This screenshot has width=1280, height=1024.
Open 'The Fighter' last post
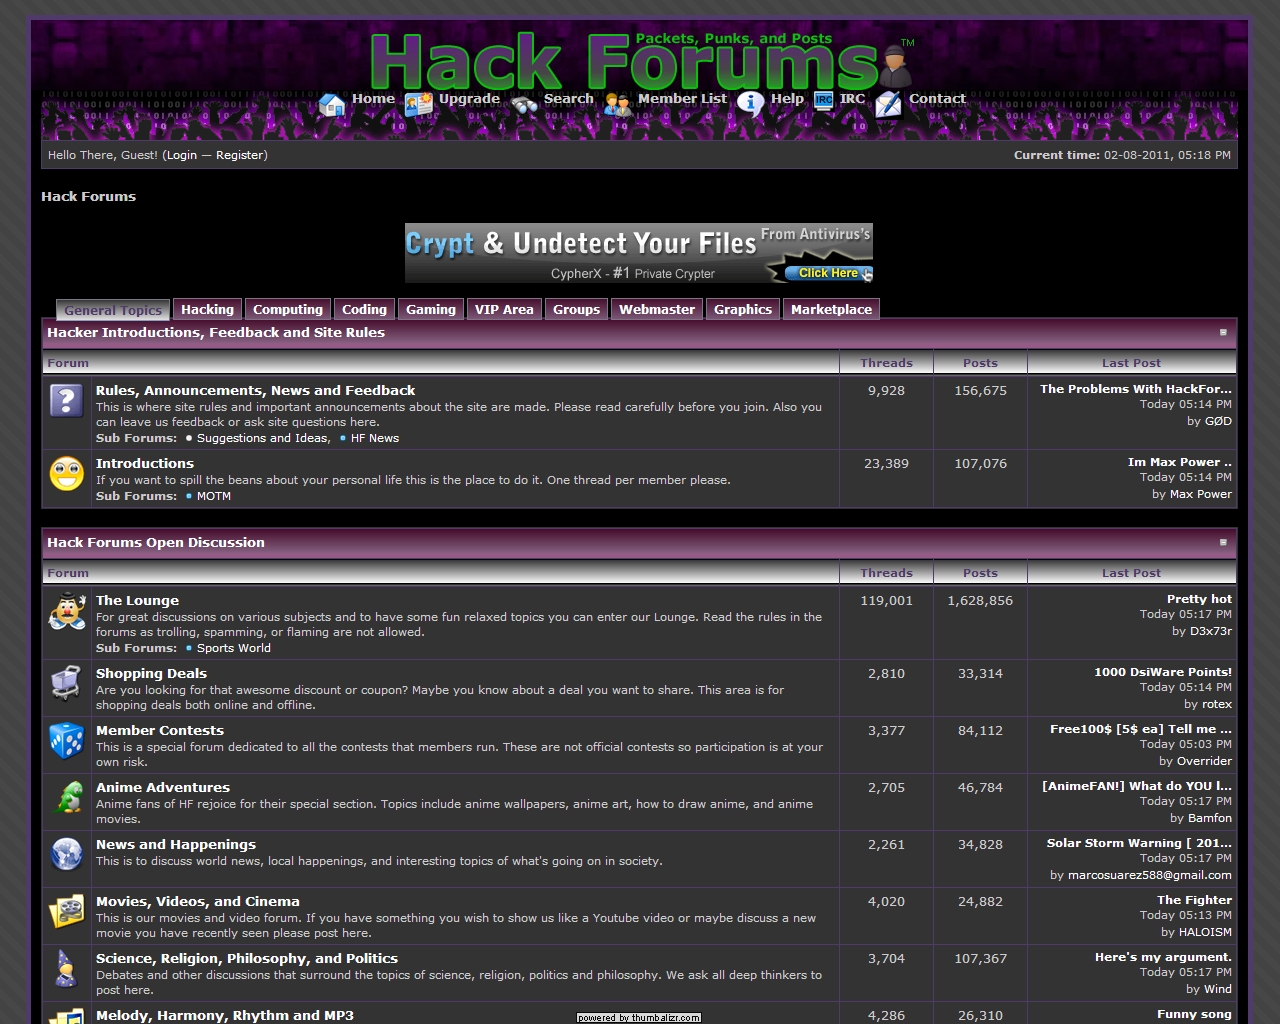click(x=1194, y=900)
